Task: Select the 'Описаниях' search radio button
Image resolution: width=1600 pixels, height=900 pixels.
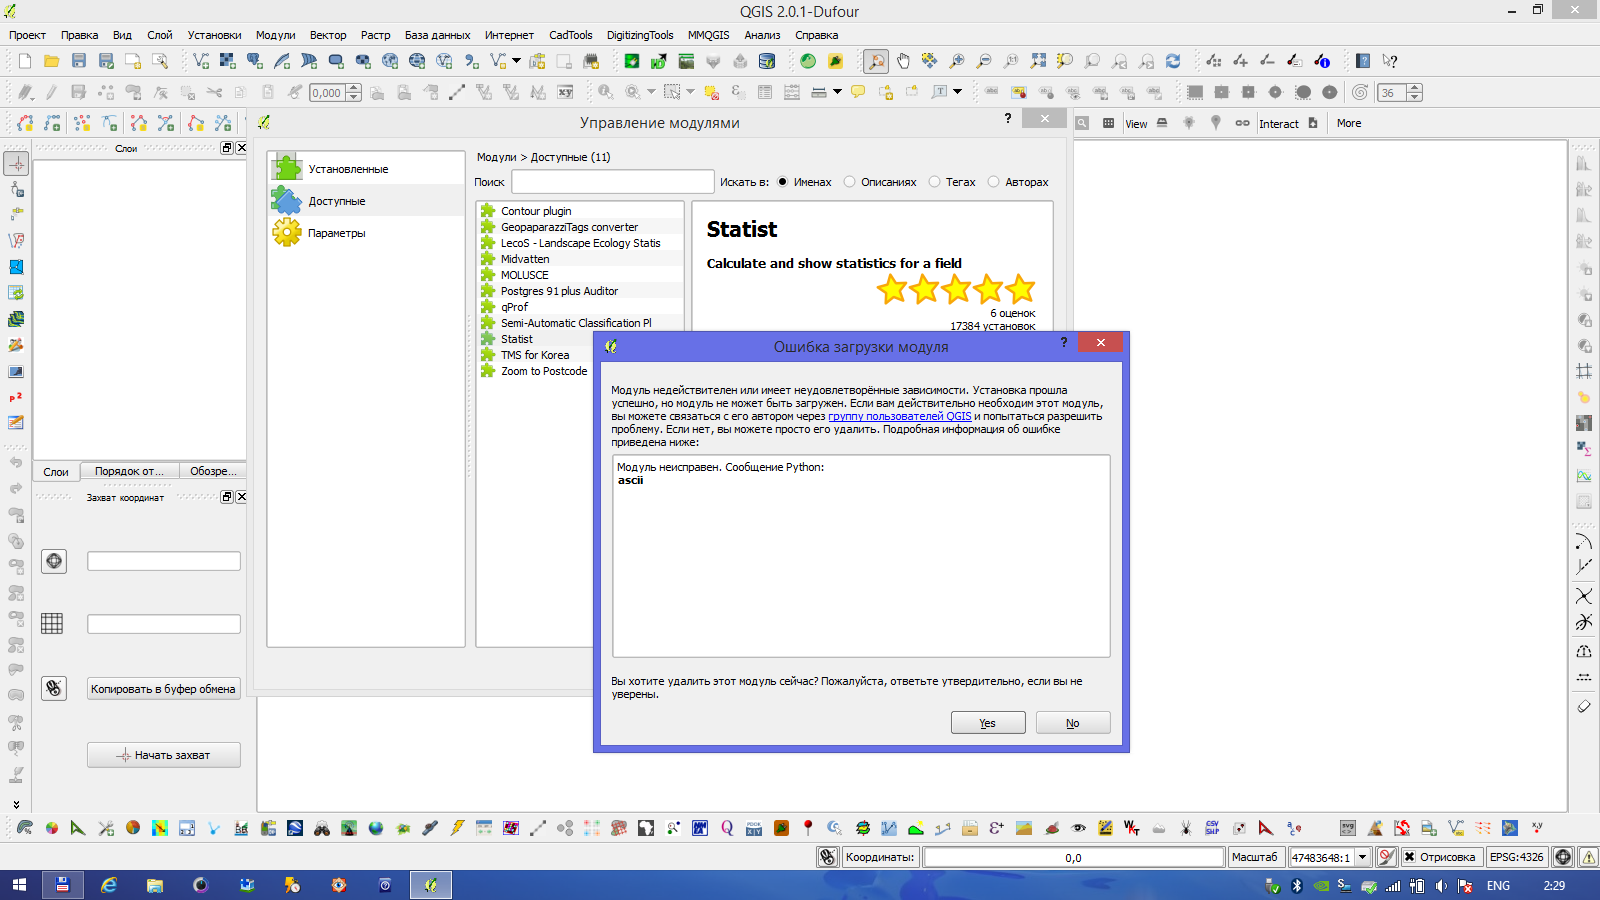Action: pos(849,182)
